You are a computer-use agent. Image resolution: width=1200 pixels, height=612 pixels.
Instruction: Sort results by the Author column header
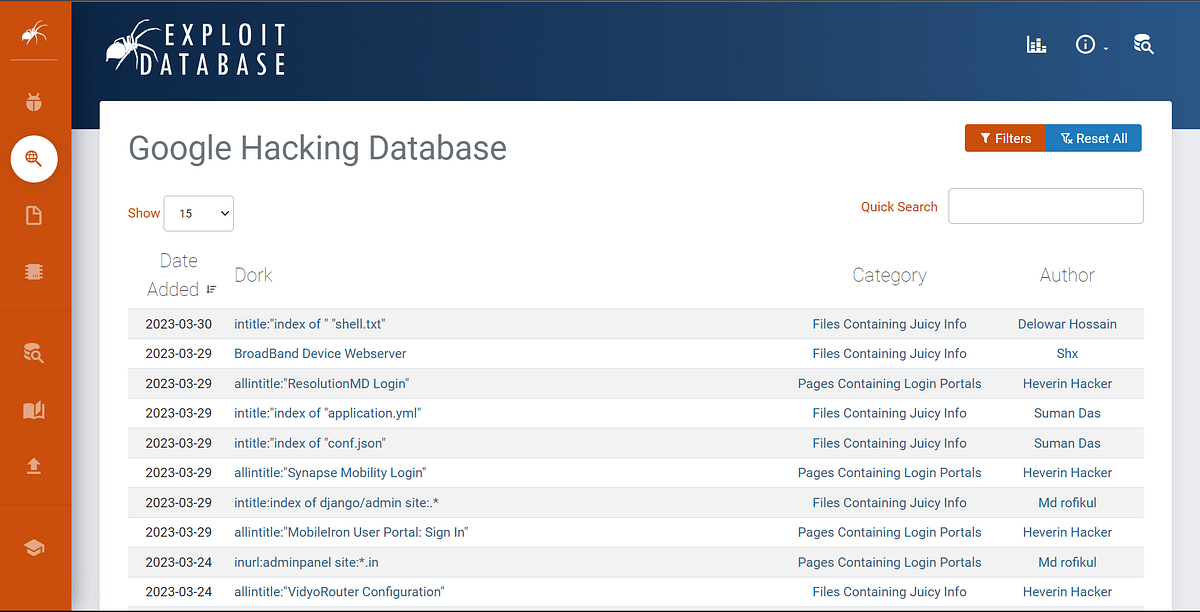coord(1067,275)
